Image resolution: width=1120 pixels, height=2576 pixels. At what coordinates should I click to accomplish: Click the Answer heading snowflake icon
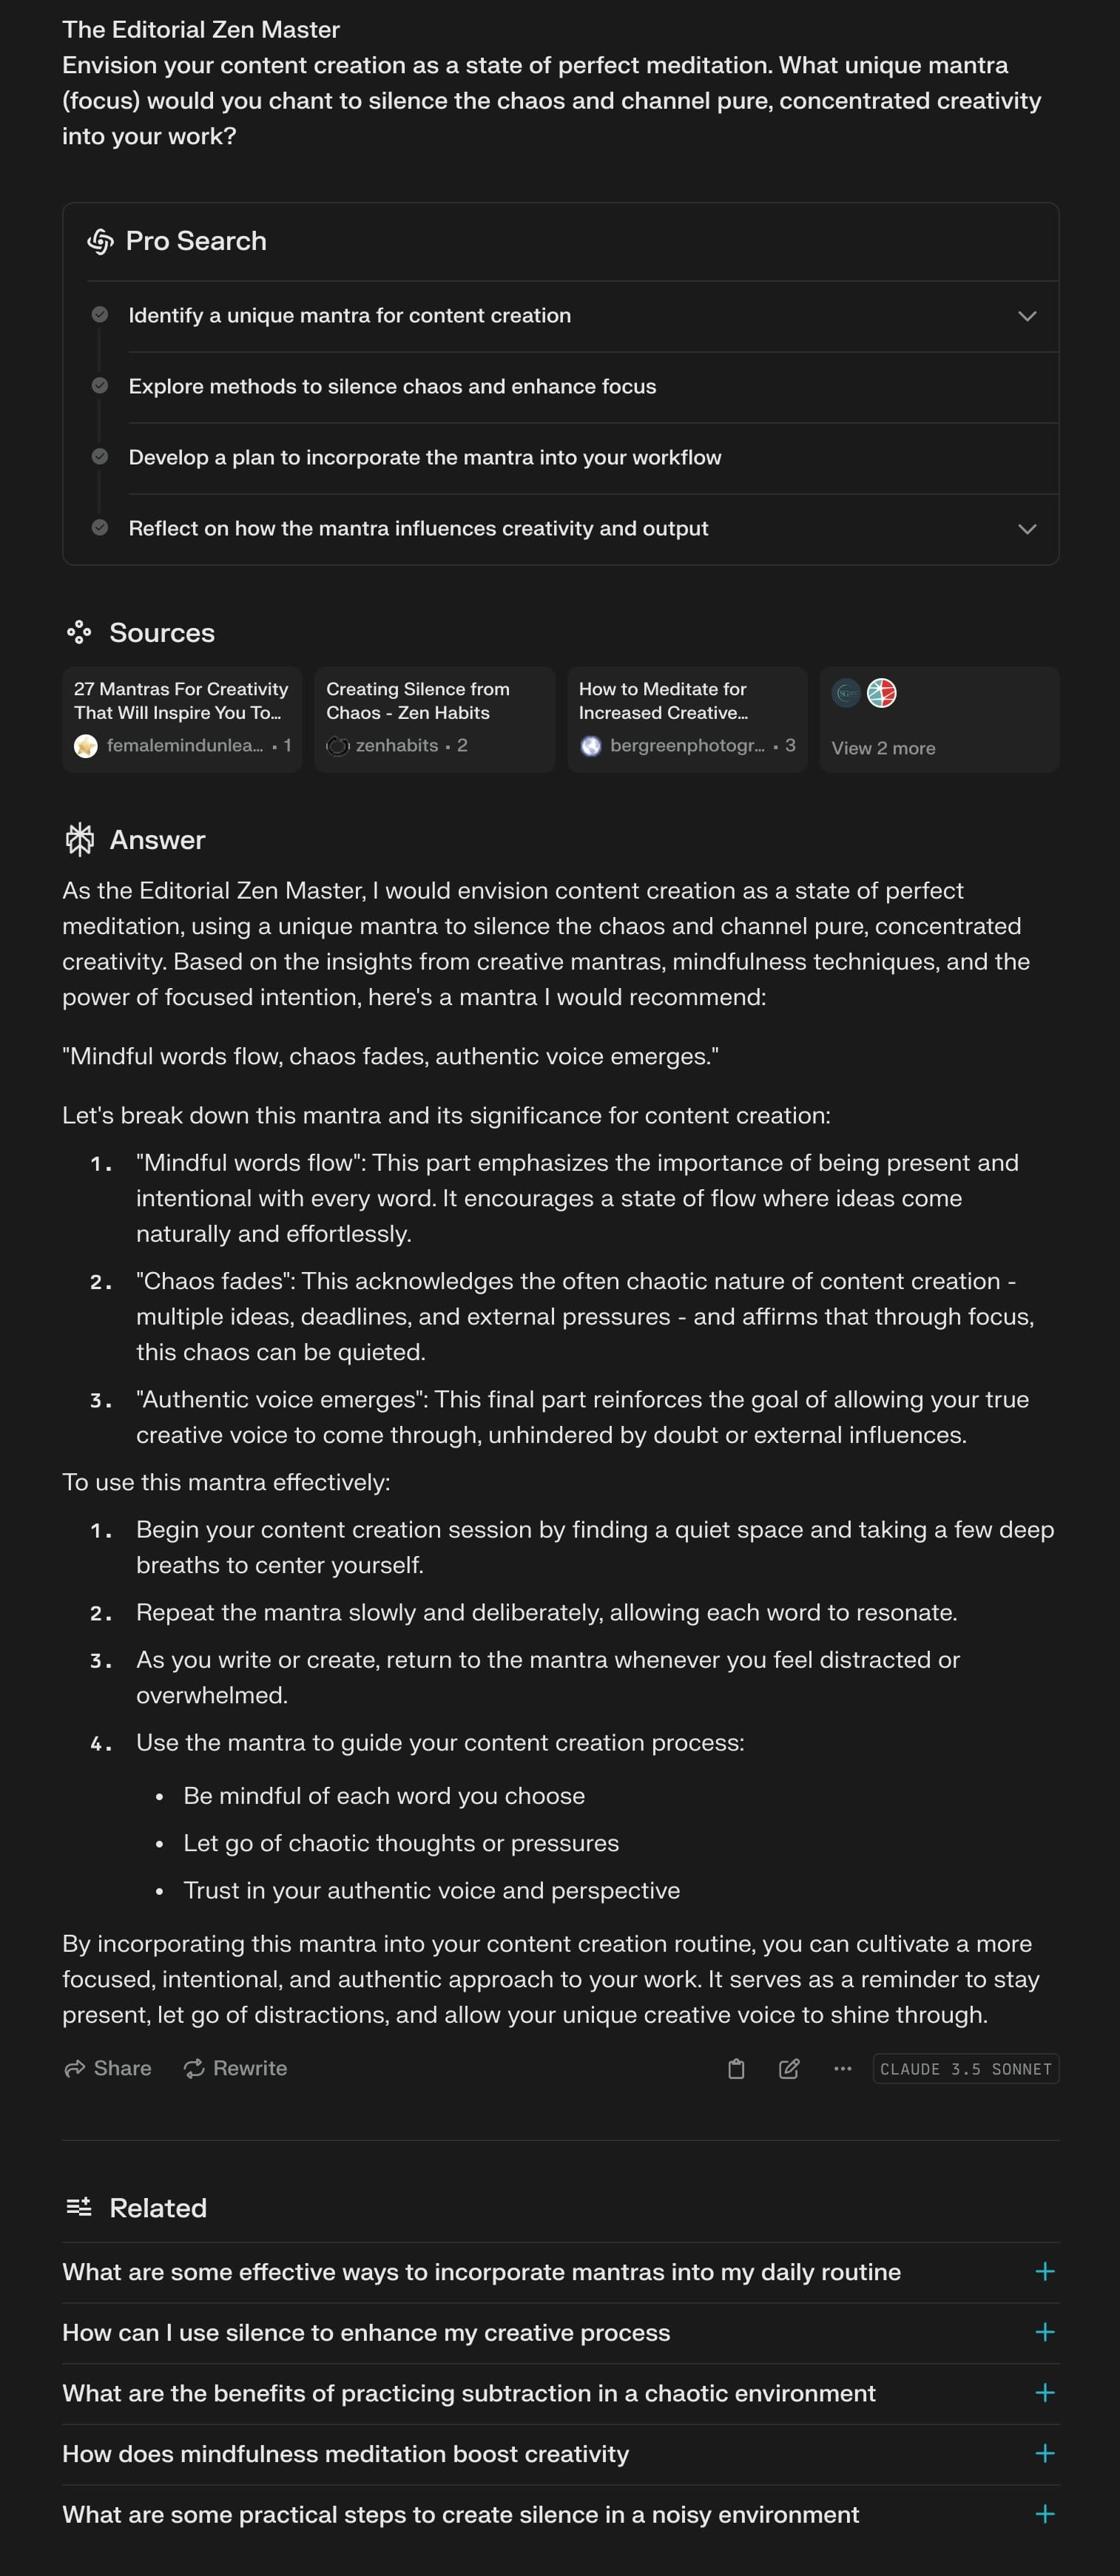(80, 839)
